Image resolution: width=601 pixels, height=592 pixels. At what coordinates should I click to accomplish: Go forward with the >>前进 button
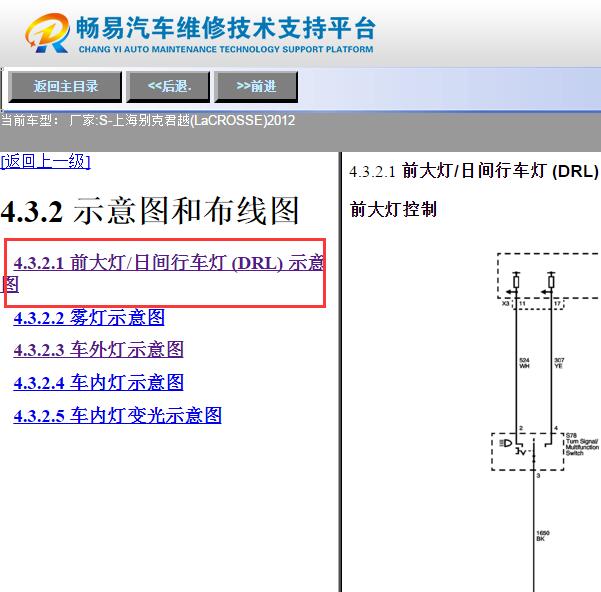256,87
